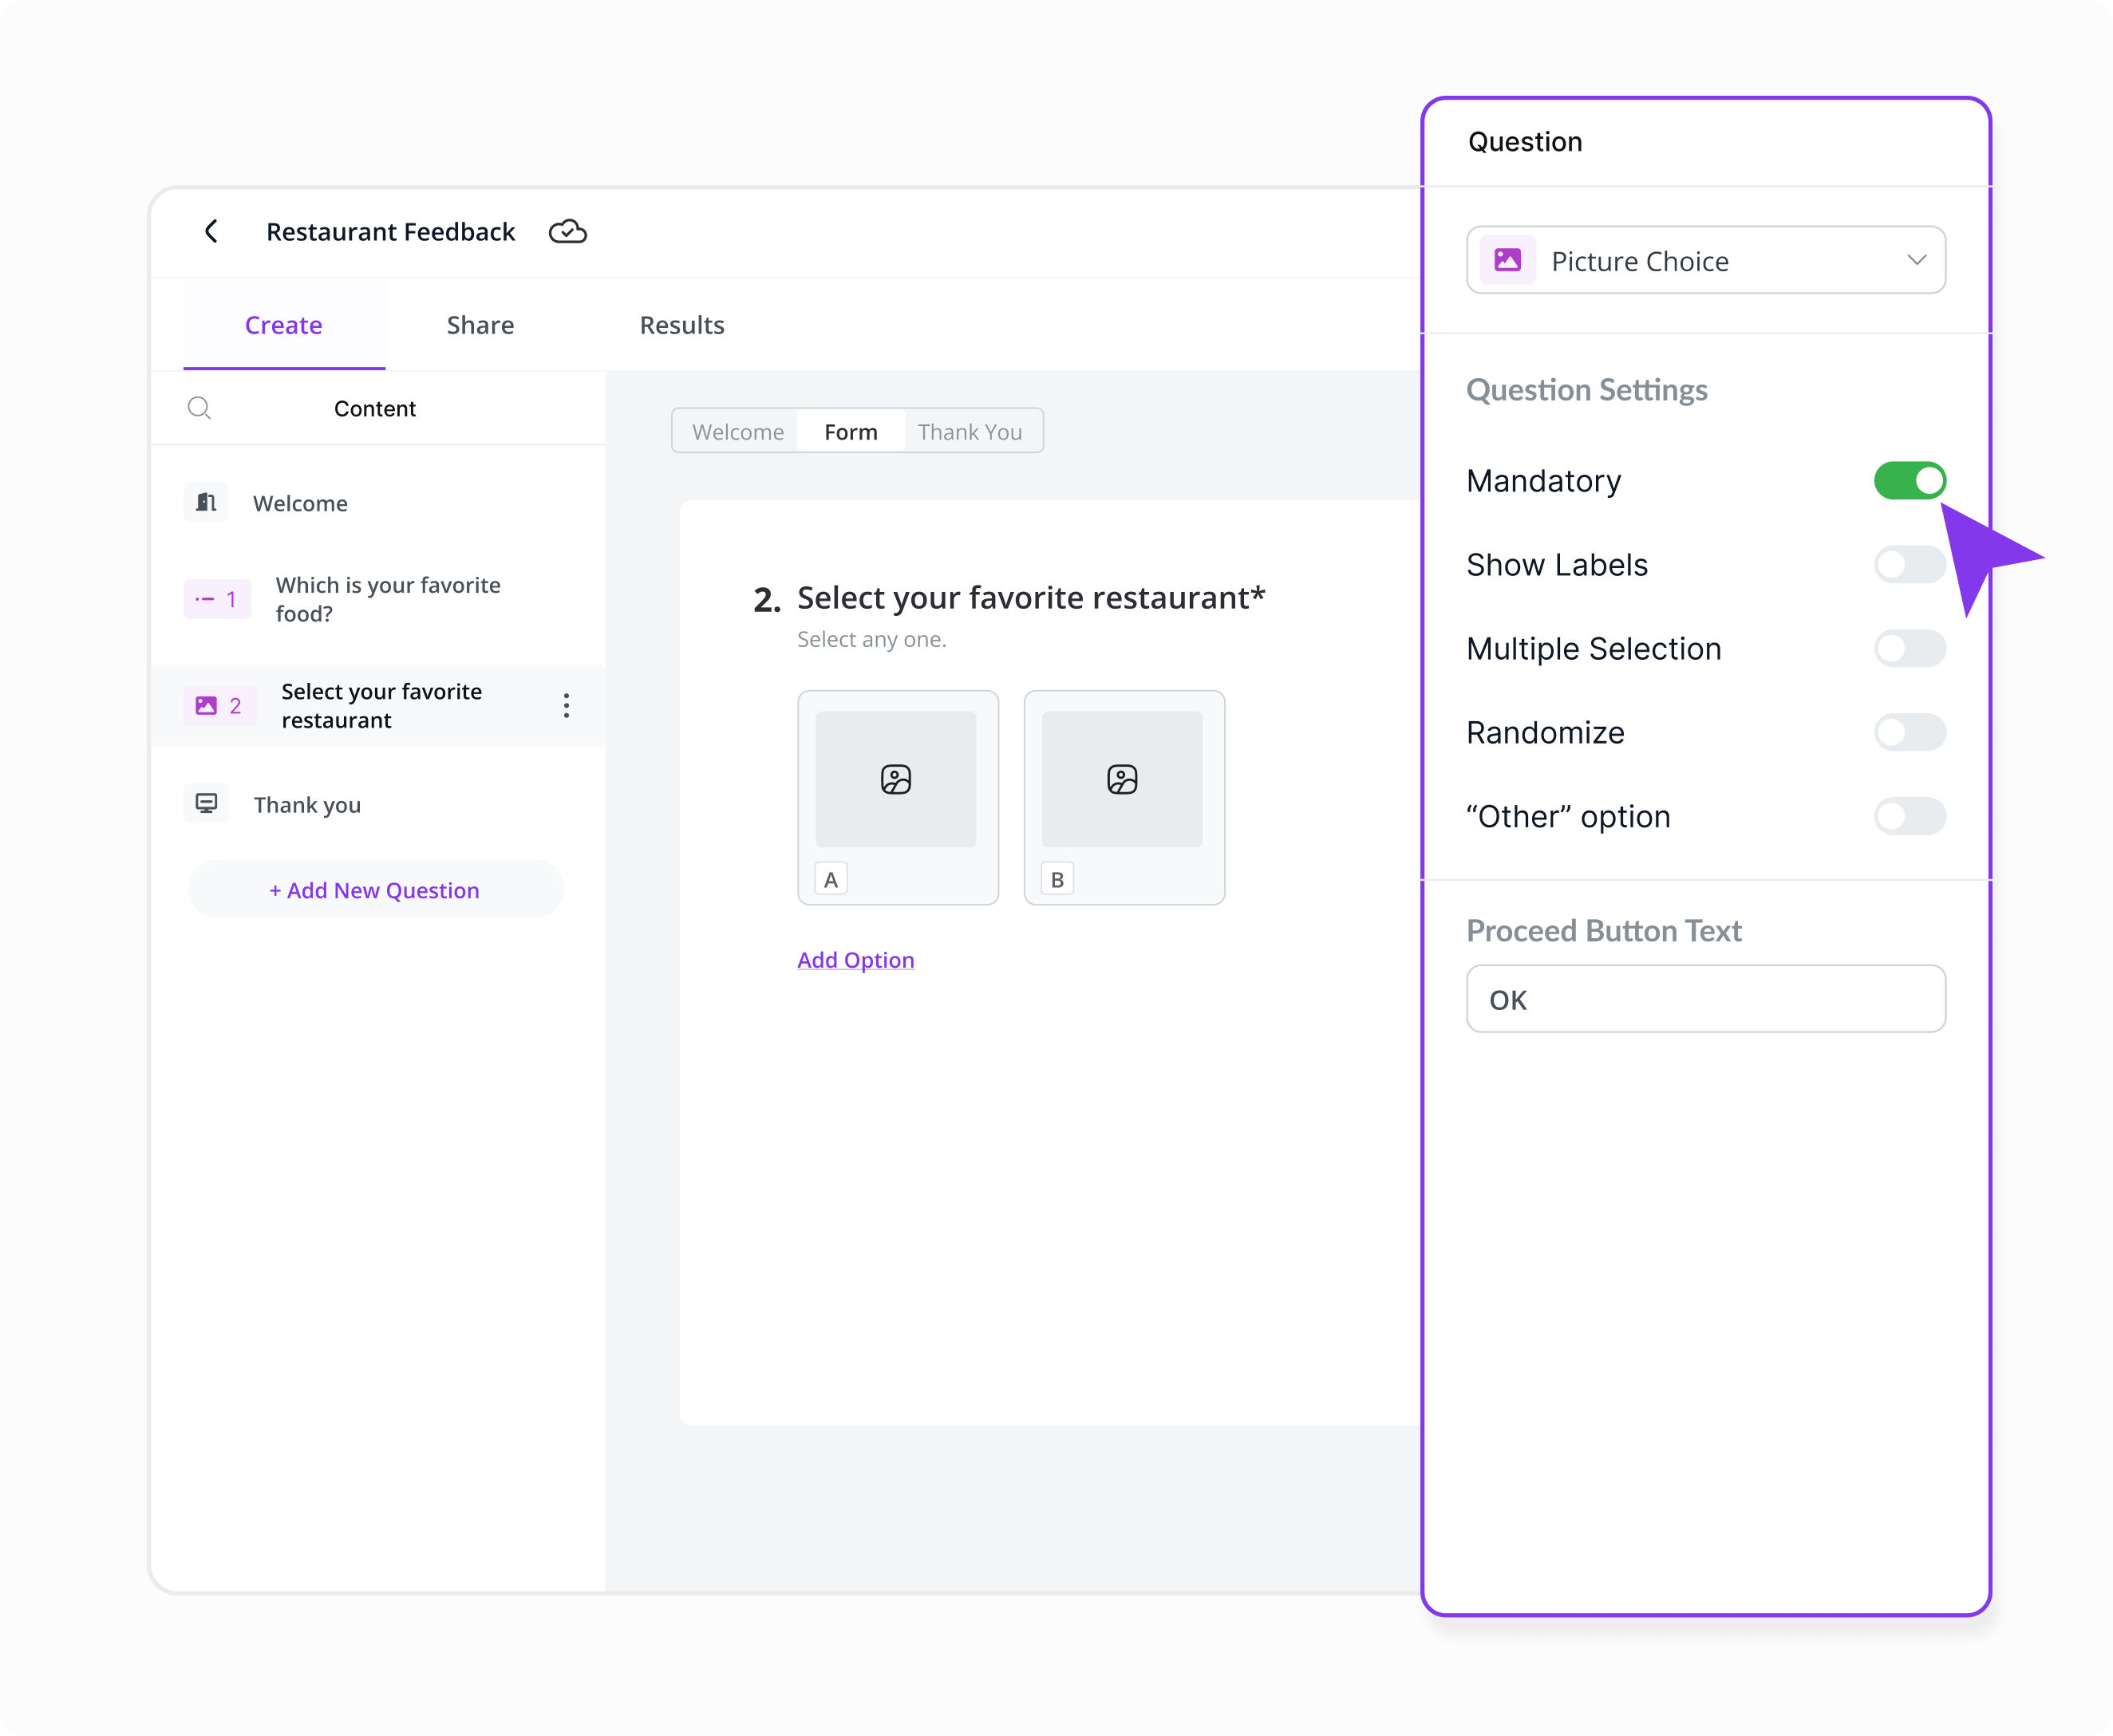The image size is (2113, 1736).
Task: Click the 'Restaurant Feedback' form title
Action: 390,232
